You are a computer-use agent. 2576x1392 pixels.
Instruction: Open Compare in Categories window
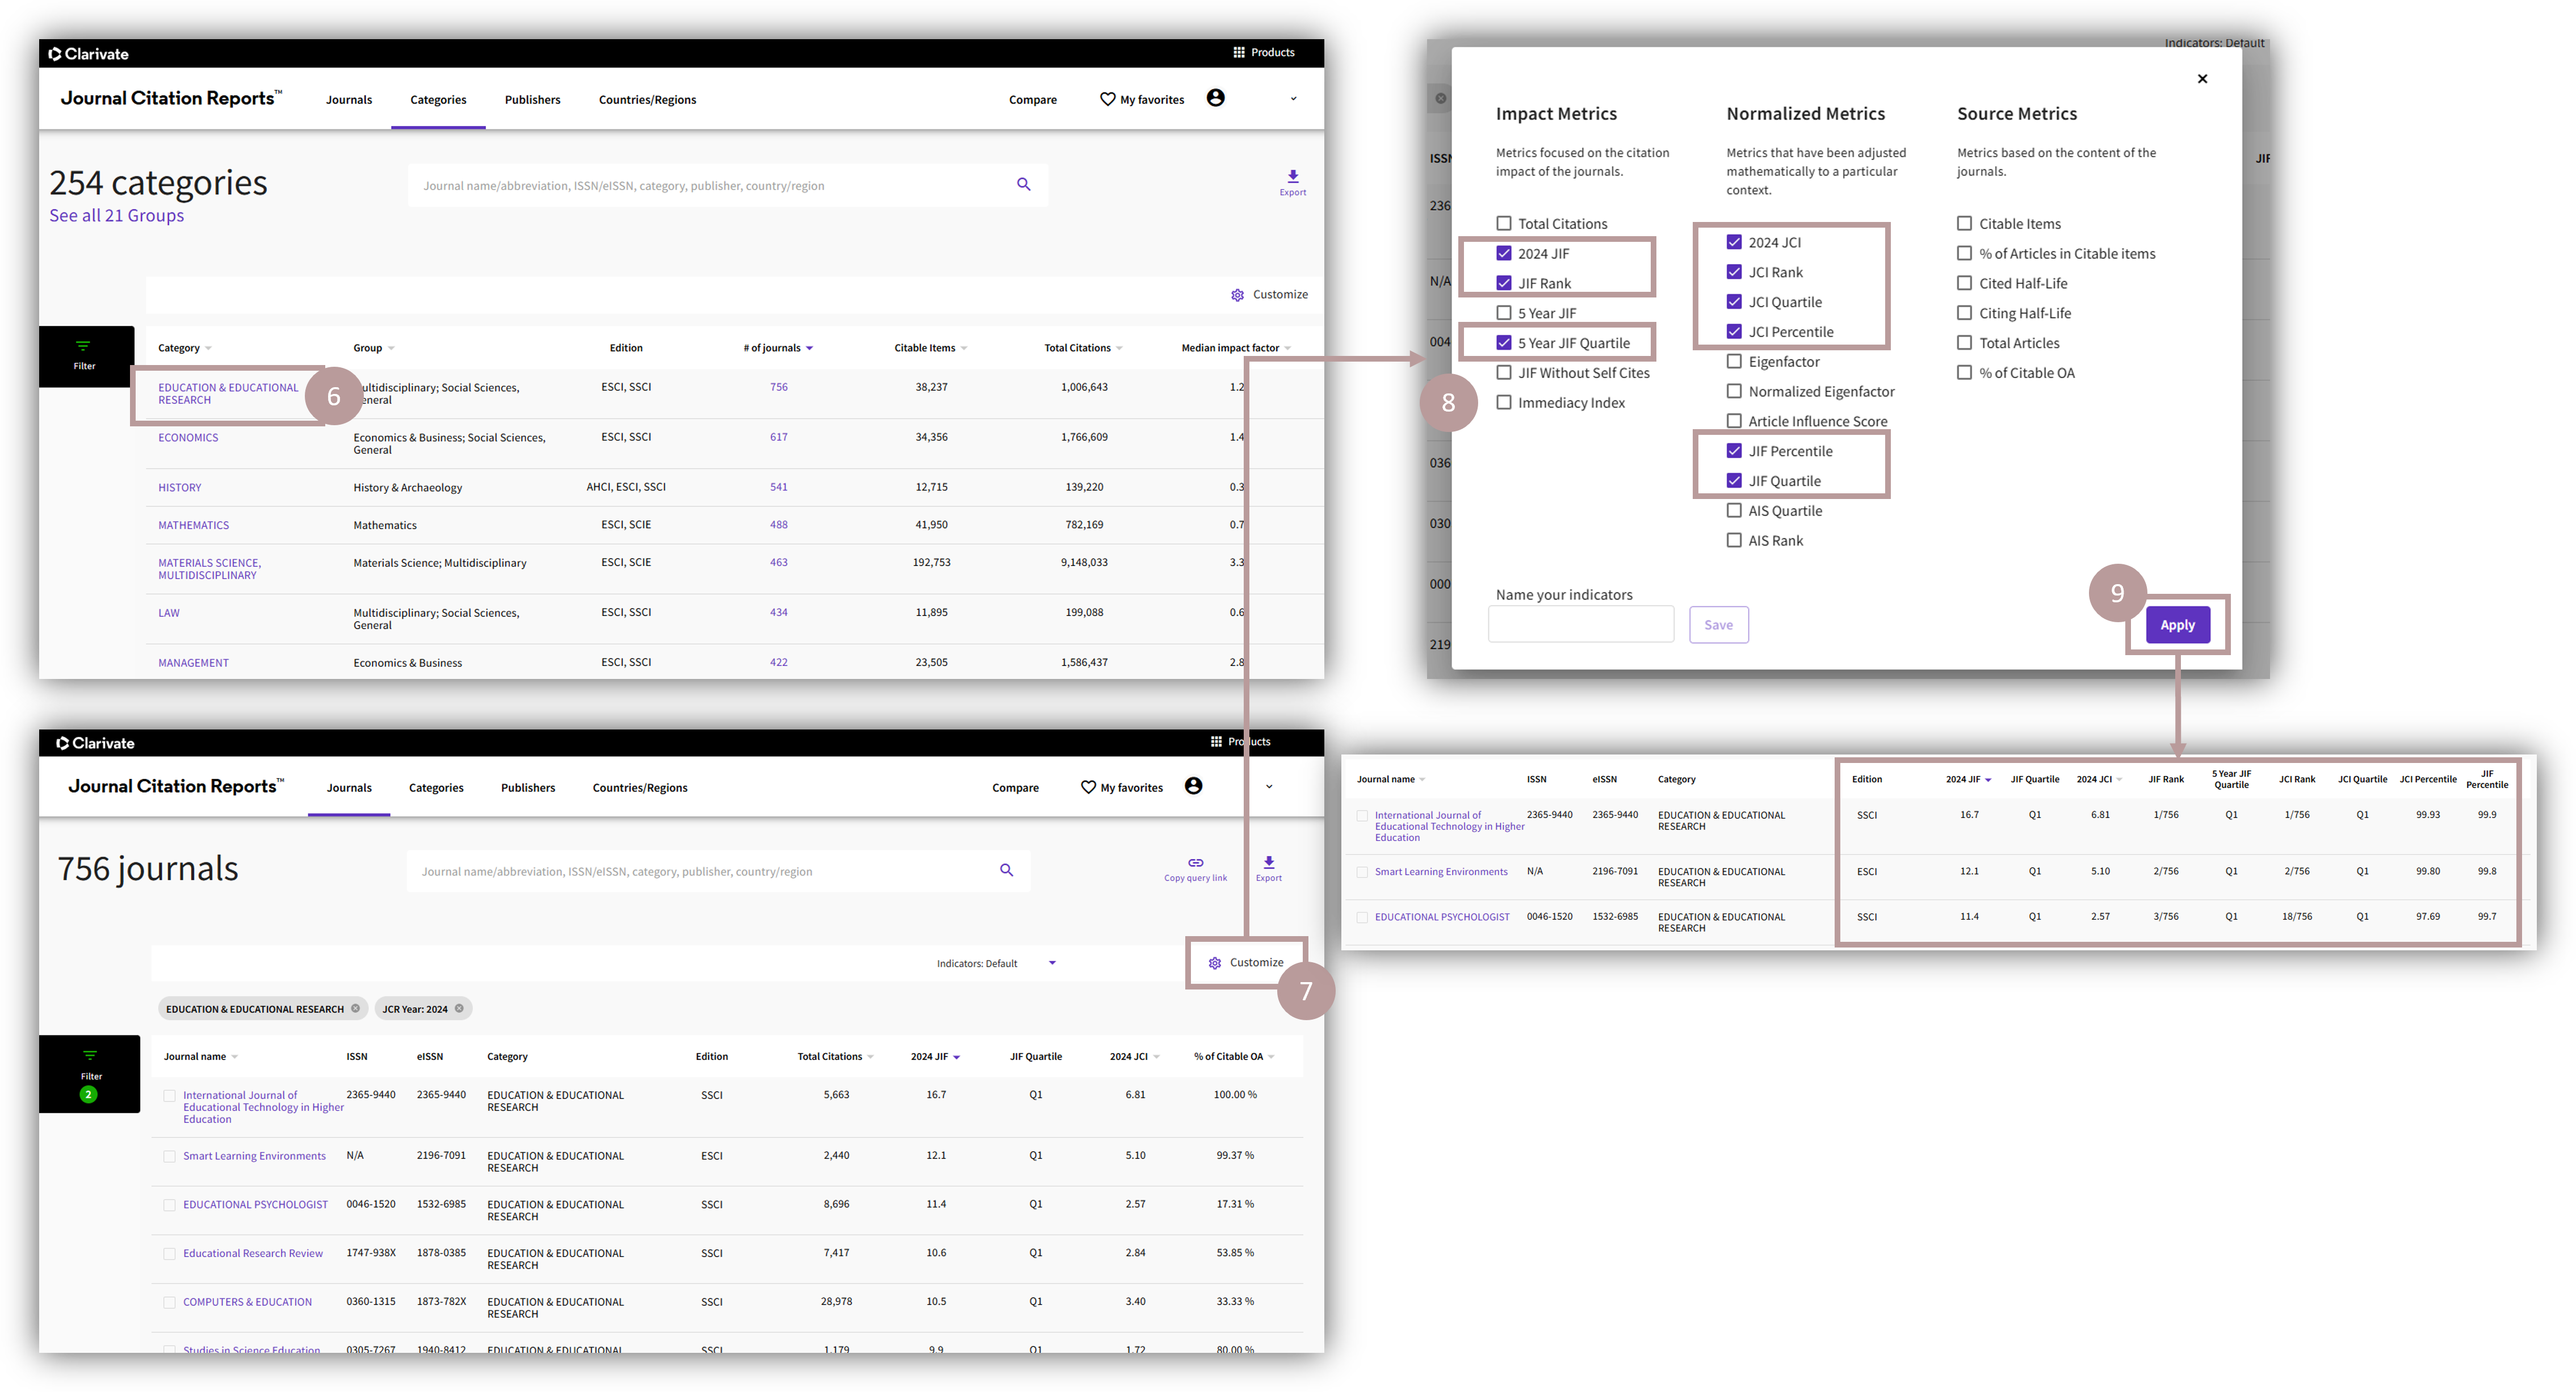point(1032,99)
